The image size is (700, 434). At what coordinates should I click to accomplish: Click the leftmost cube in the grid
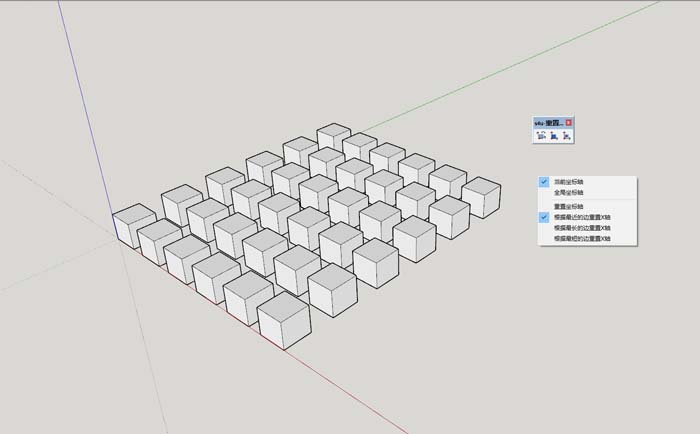tap(133, 224)
